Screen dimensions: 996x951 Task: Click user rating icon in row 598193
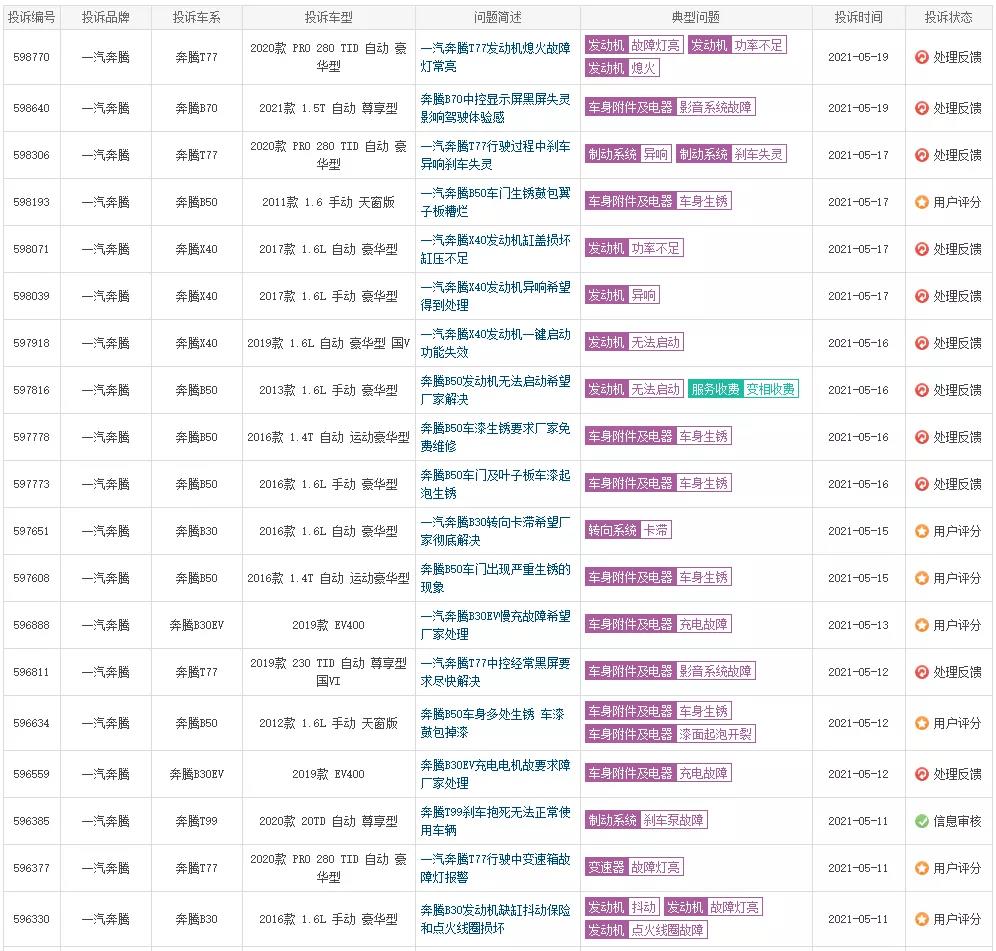pos(921,202)
